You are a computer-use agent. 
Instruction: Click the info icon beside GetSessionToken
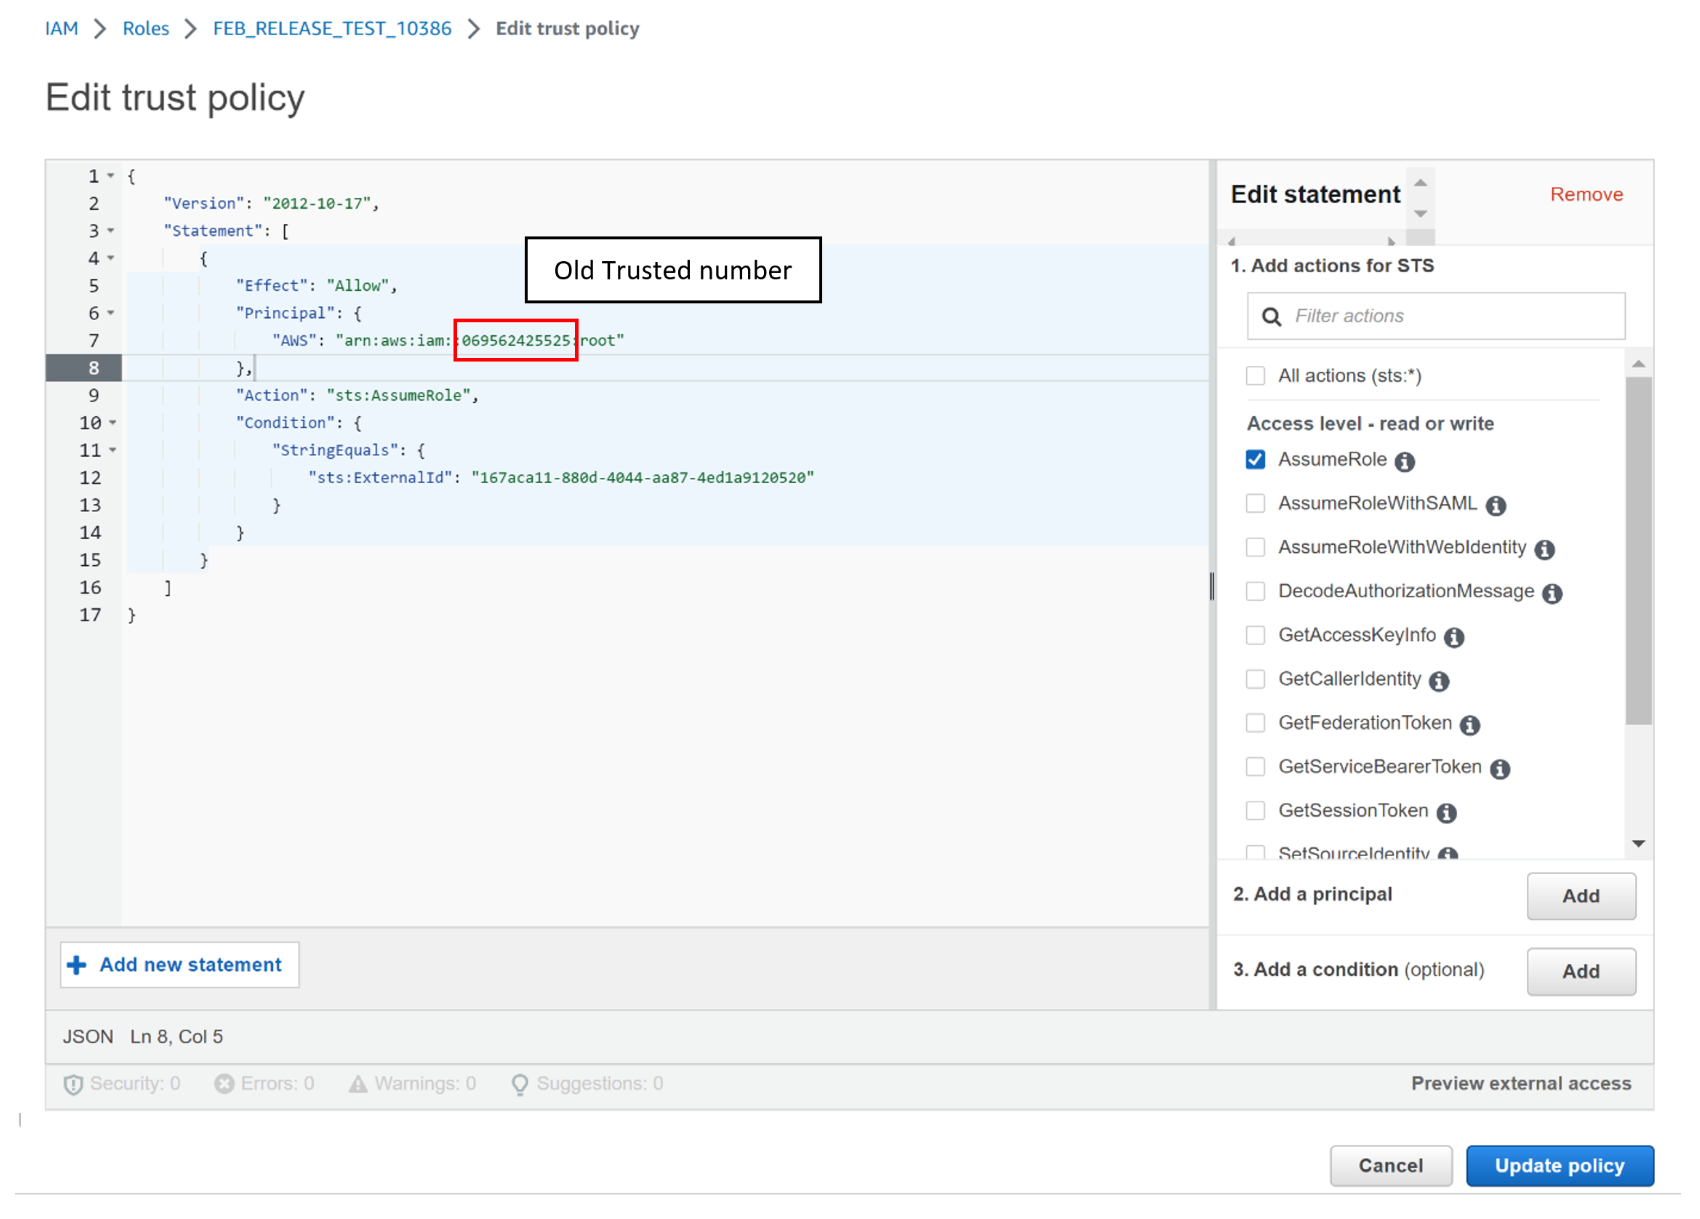click(x=1446, y=812)
